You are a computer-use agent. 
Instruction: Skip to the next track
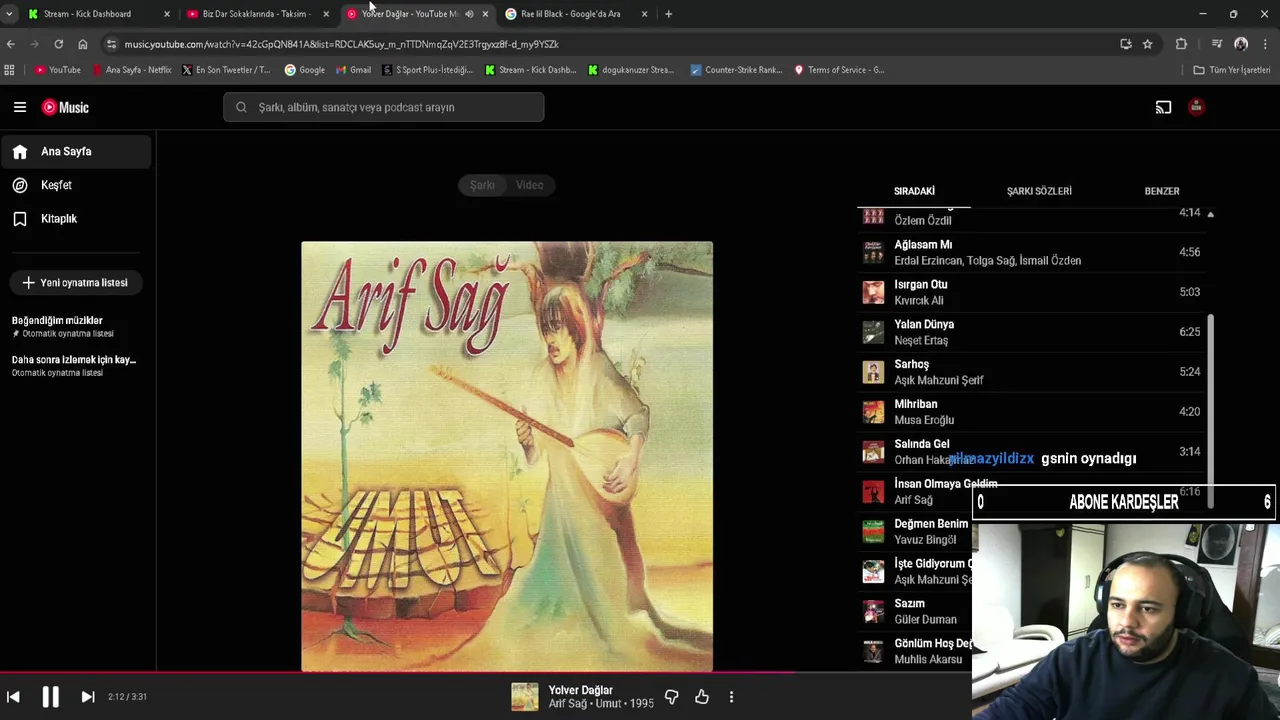point(87,697)
